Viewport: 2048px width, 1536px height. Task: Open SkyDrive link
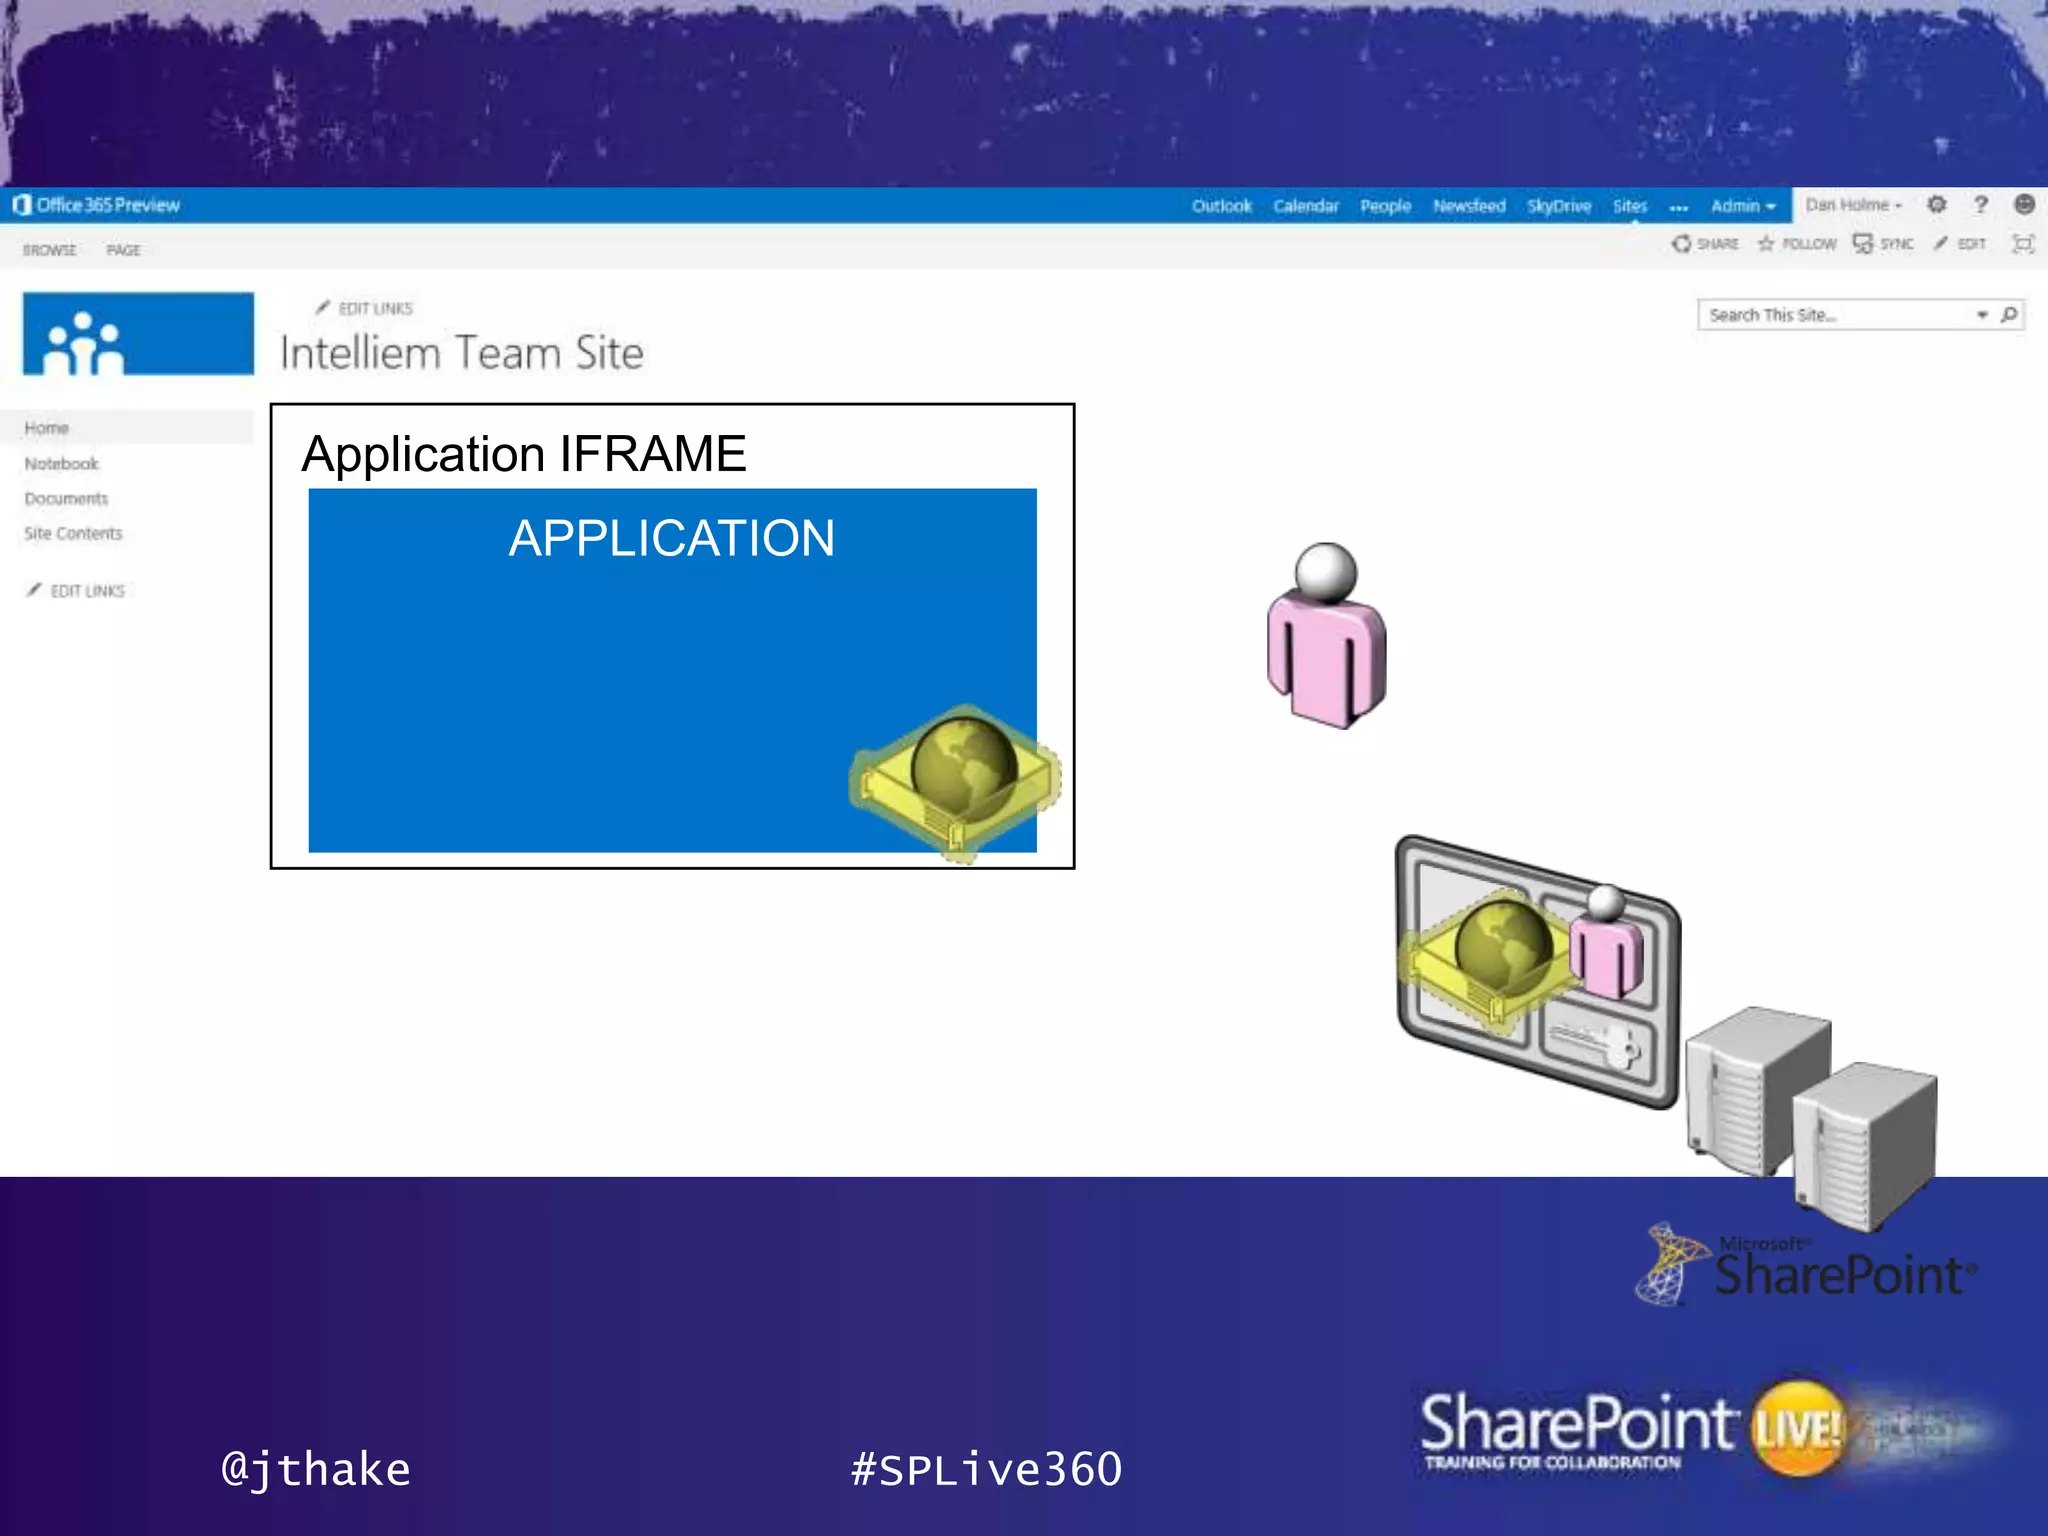pos(1558,206)
